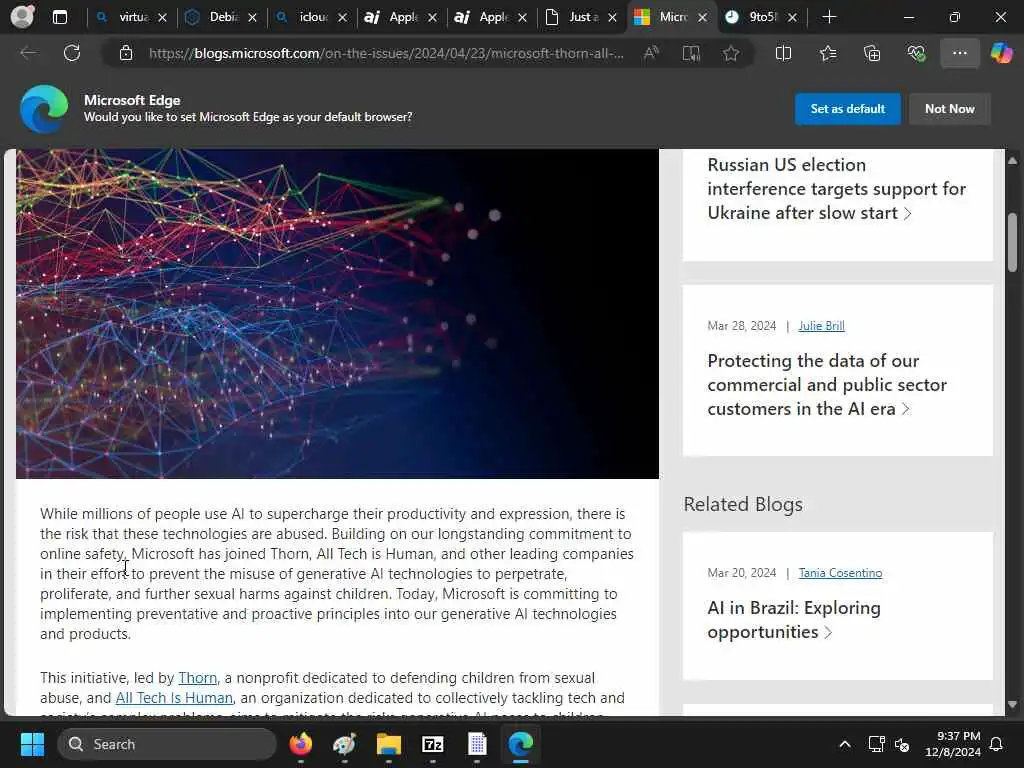Open 7-Zip from the taskbar
The image size is (1024, 768).
click(x=432, y=744)
